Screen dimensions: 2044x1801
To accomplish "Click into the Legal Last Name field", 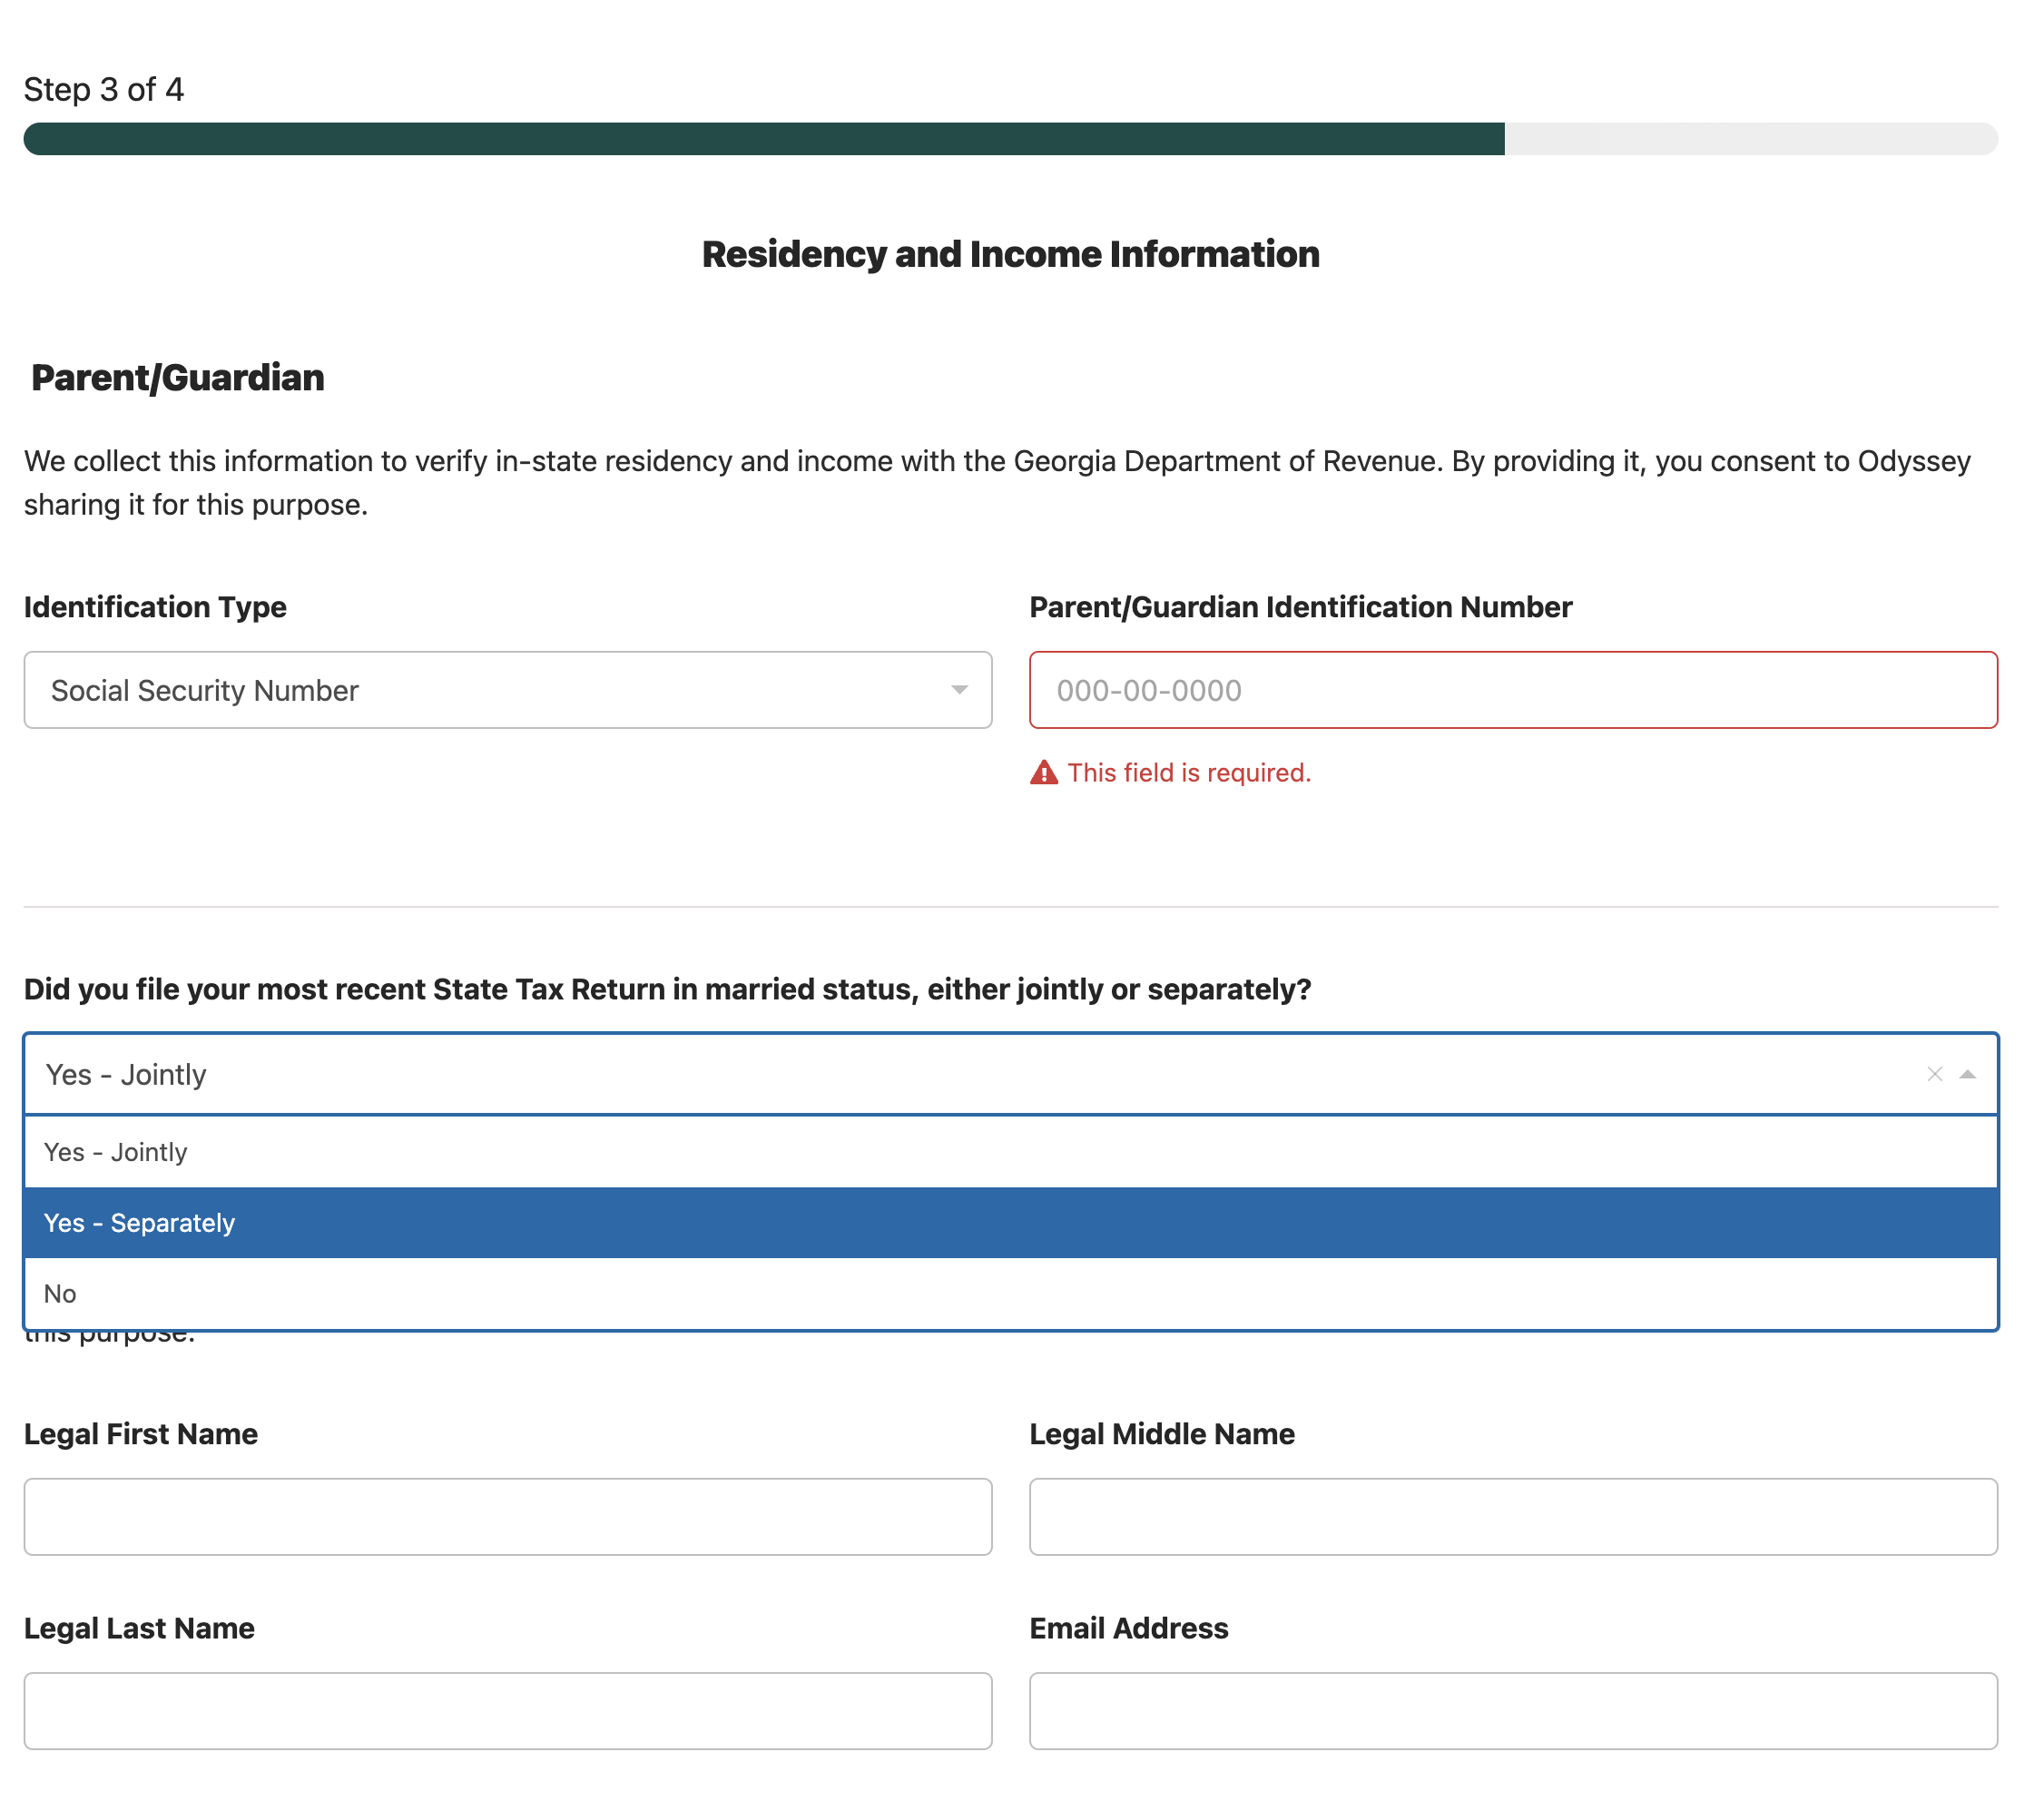I will click(x=507, y=1710).
